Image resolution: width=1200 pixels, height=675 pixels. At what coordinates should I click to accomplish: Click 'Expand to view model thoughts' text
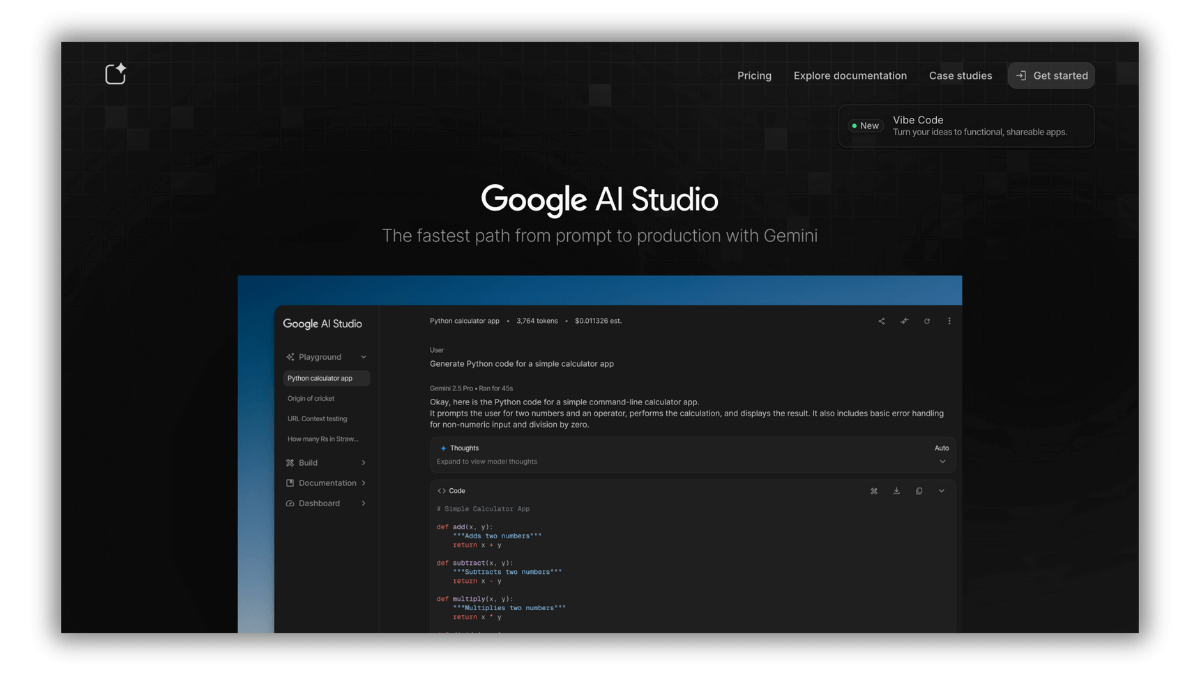487,462
